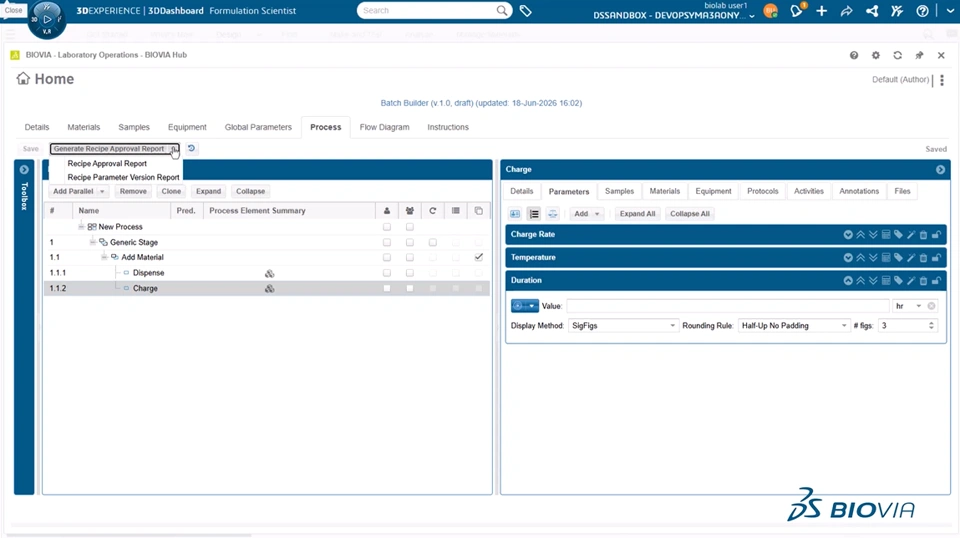Open calculator icon on Charge Rate
The image size is (960, 538).
[886, 234]
